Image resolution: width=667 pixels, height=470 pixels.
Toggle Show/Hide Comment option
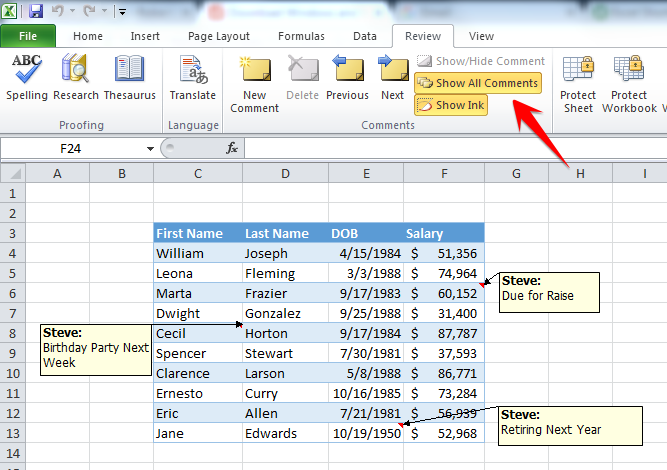[481, 61]
